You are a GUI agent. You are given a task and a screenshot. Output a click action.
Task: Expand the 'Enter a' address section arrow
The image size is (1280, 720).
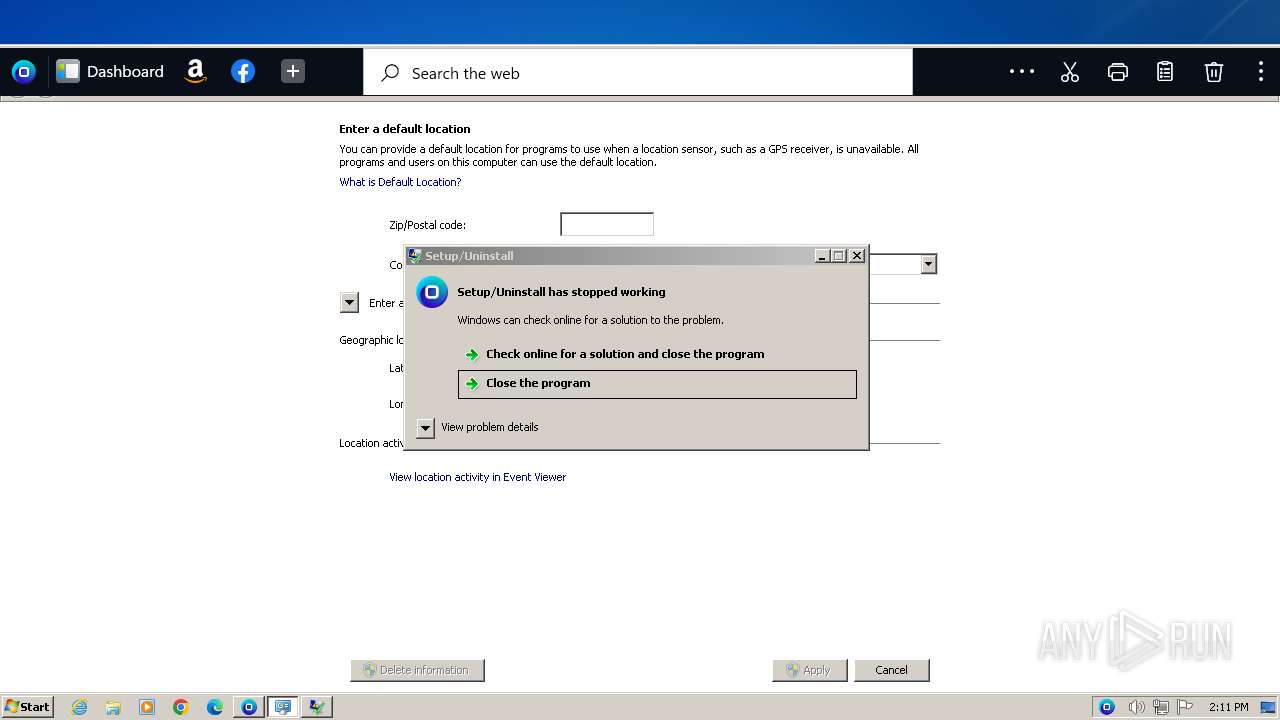349,303
